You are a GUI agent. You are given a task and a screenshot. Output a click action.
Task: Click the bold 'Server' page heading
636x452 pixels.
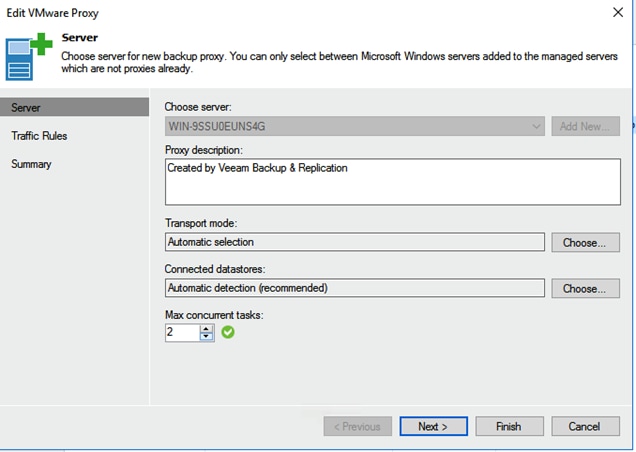80,38
